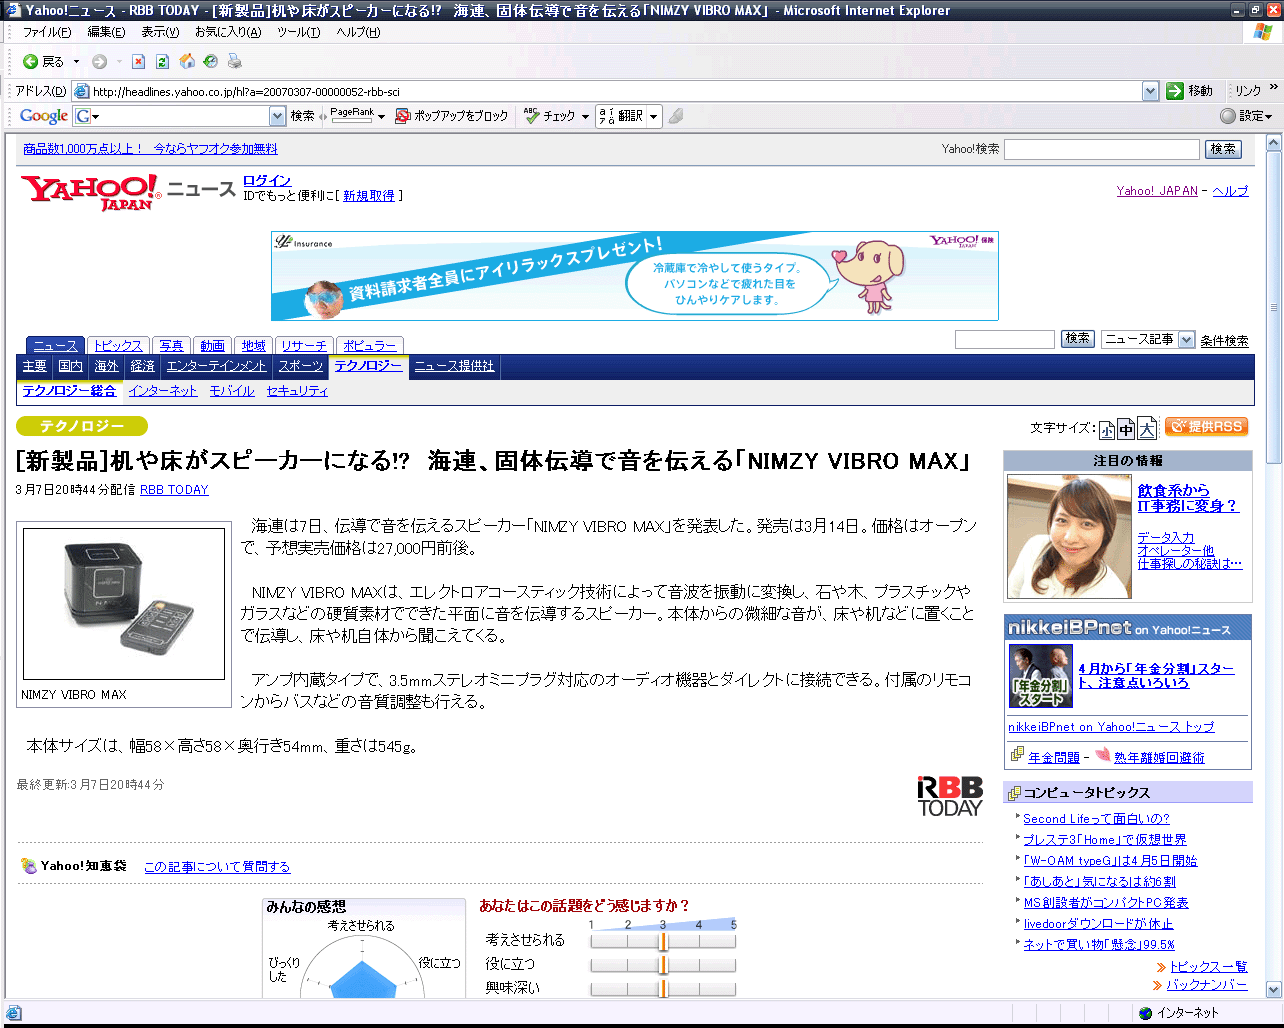Open the 編集(E) menu
Screen dimensions: 1284x1028
(106, 32)
